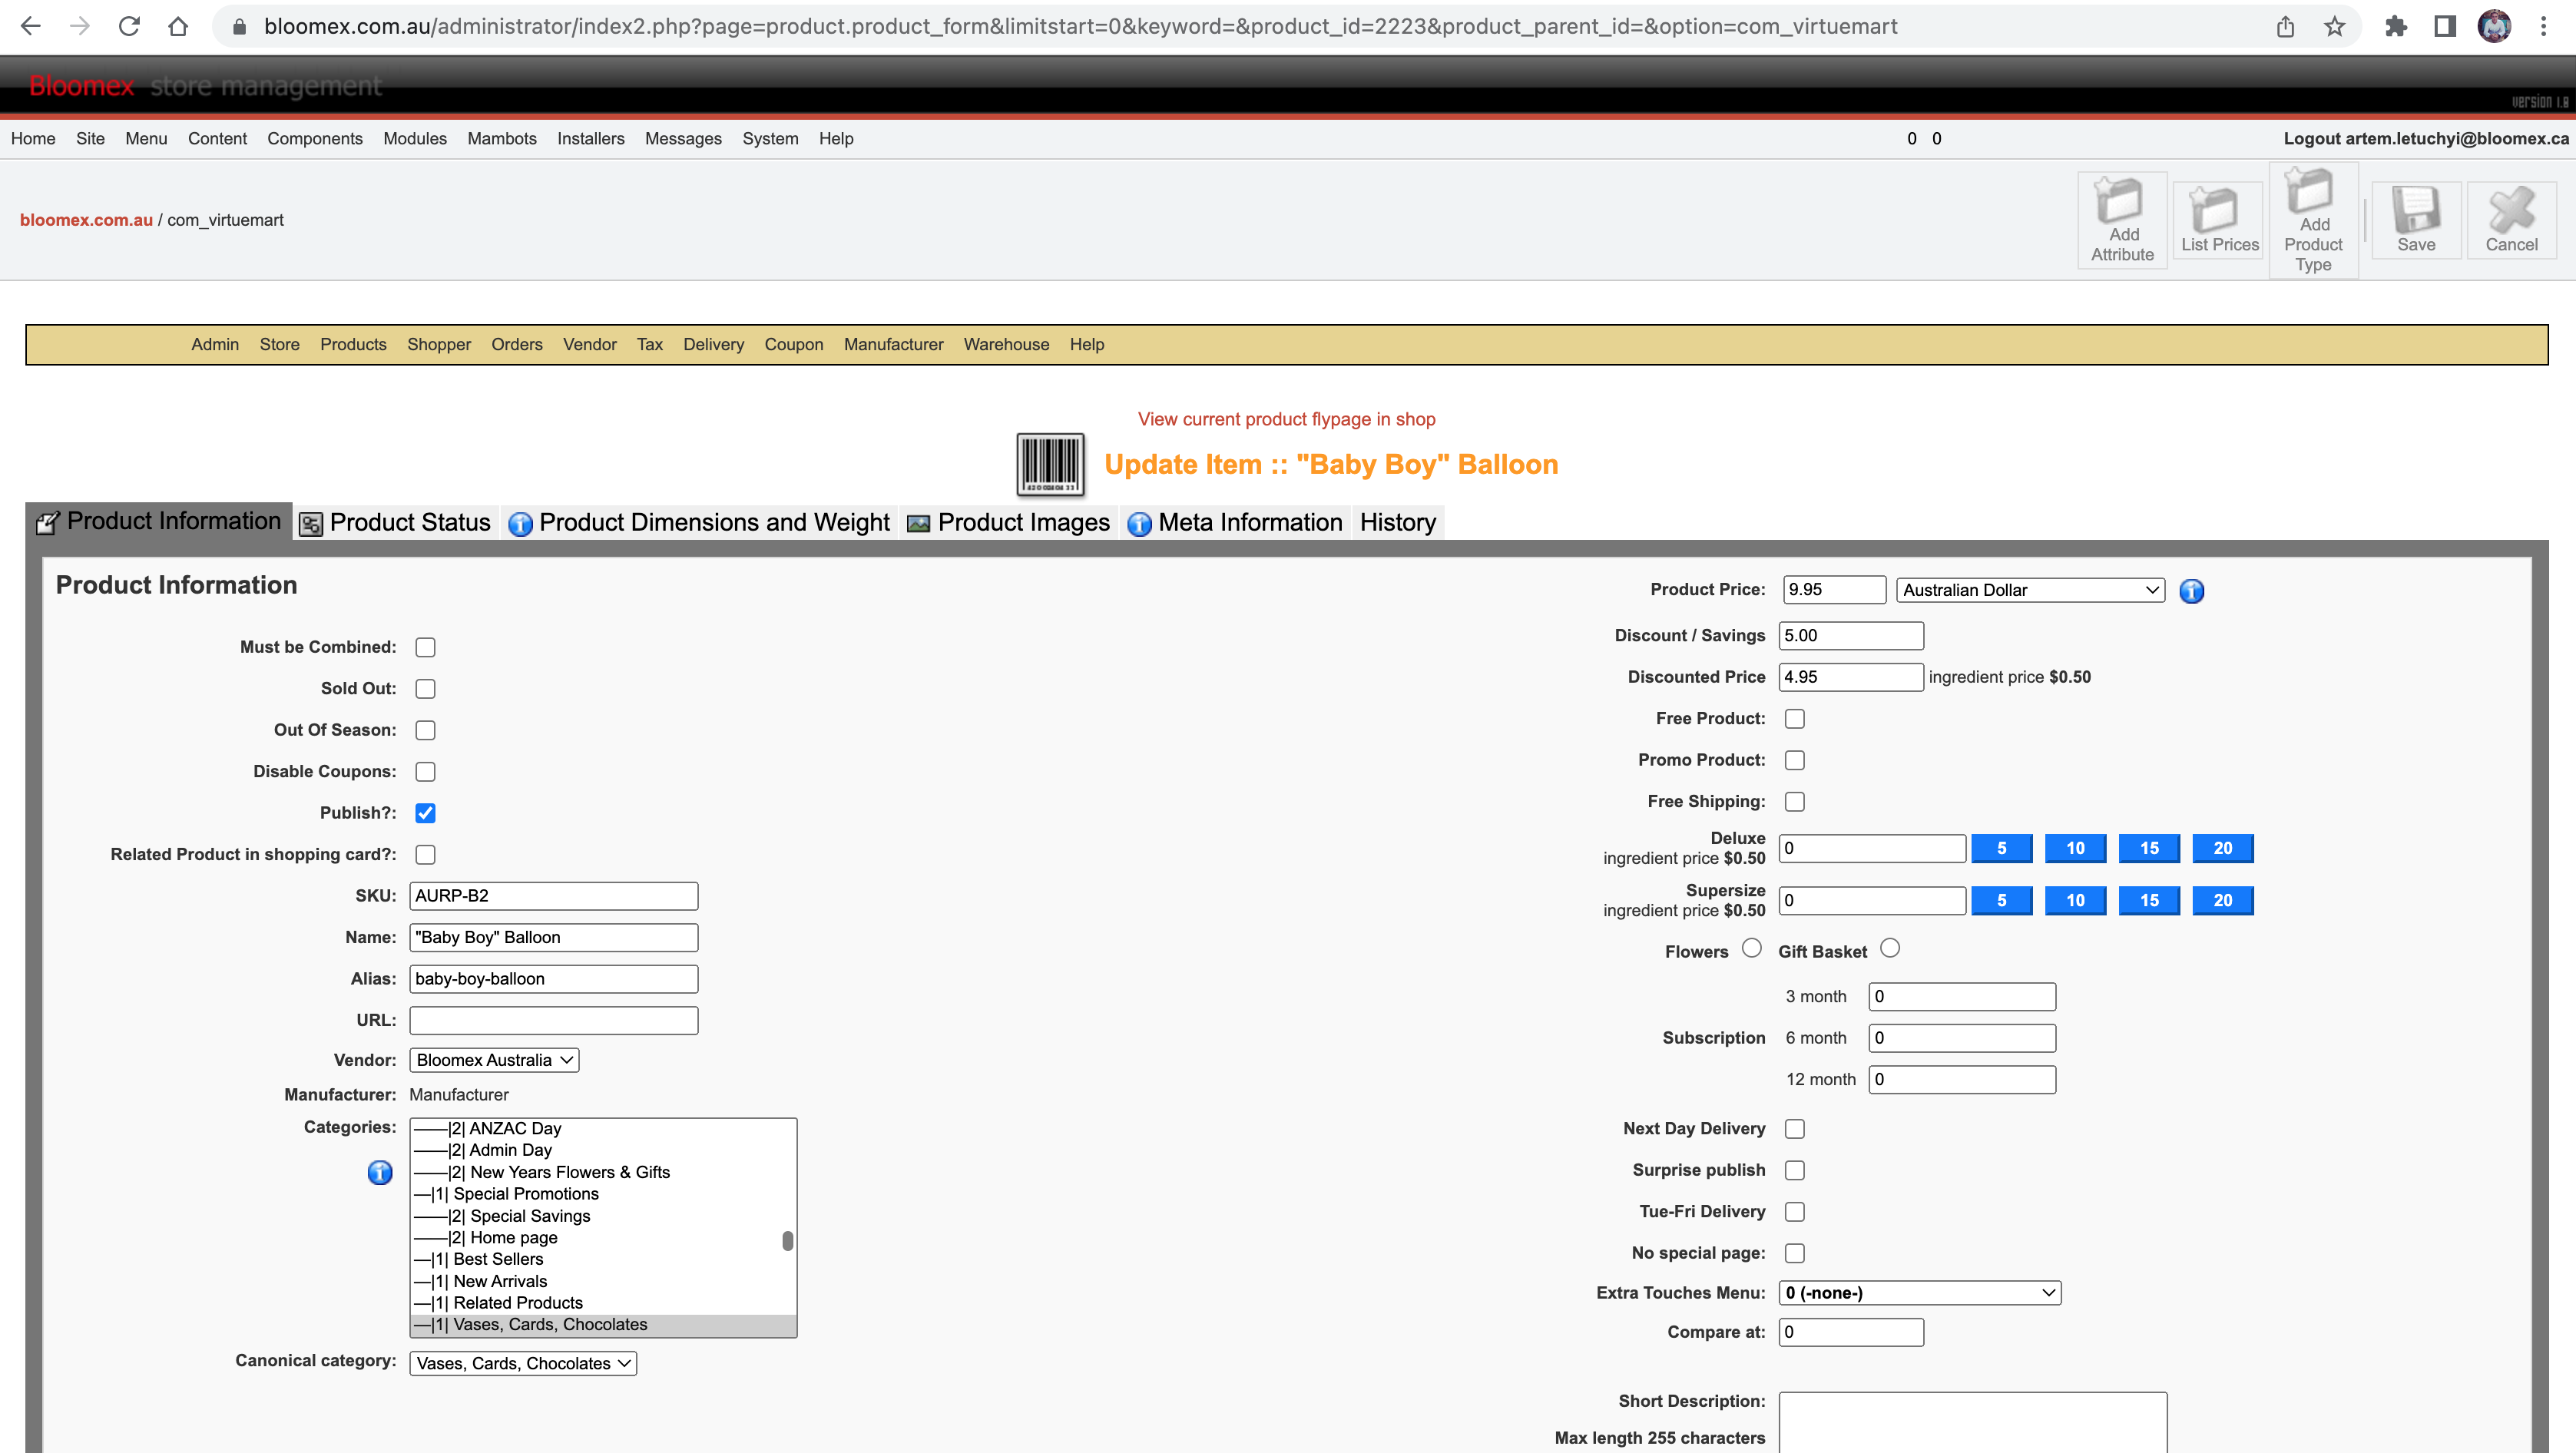
Task: Open Meta Information tab
Action: coord(1235,522)
